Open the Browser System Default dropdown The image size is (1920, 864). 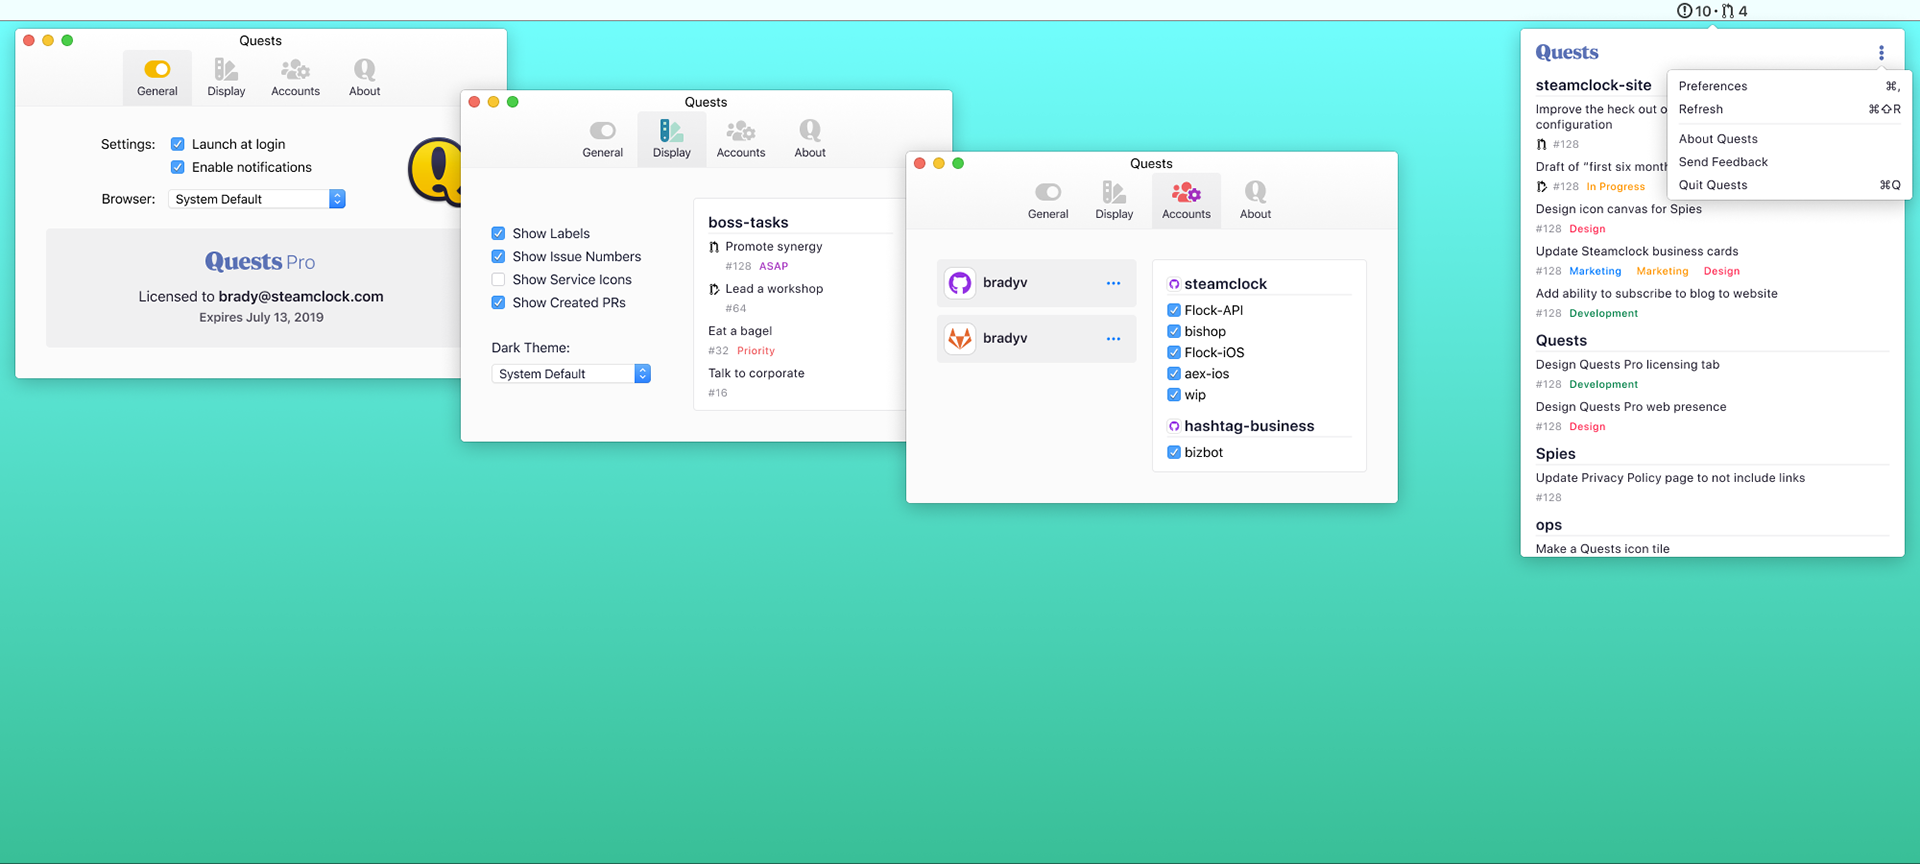click(257, 199)
